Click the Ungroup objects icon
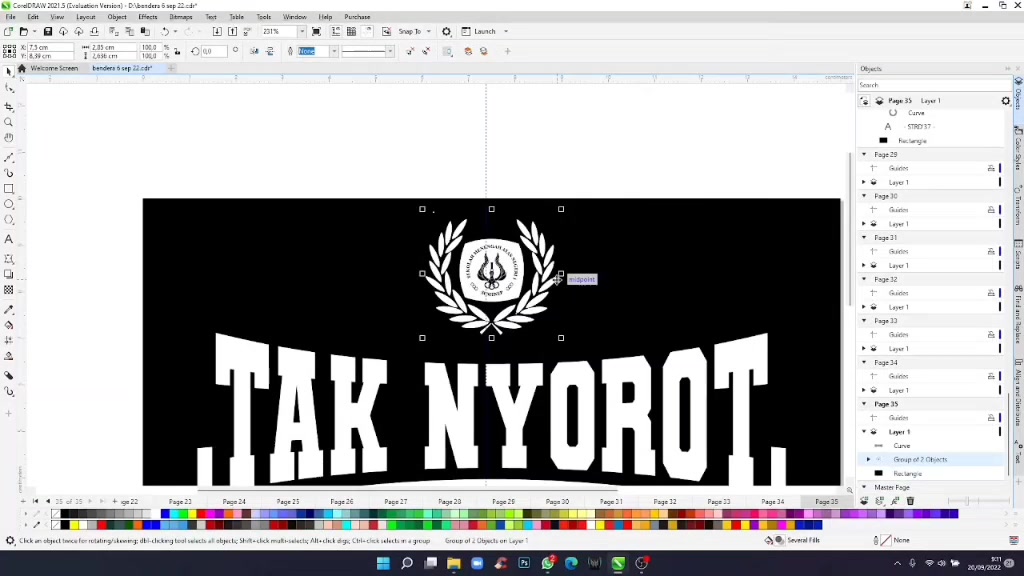1024x576 pixels. point(410,51)
